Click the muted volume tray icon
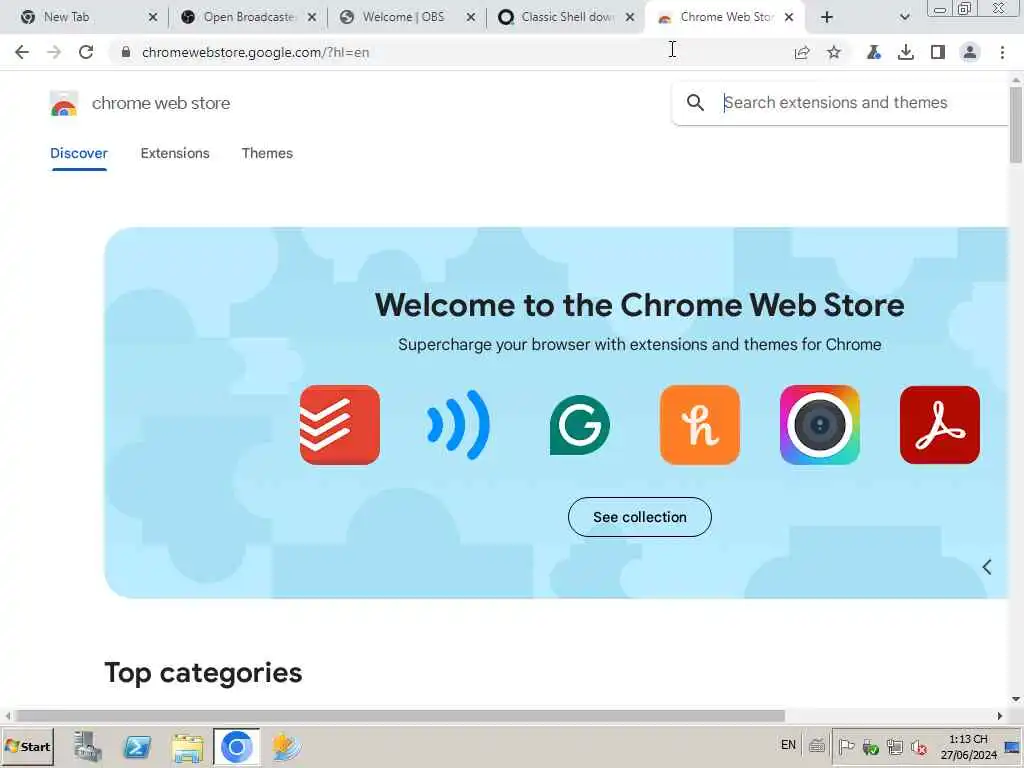The height and width of the screenshot is (768, 1024). point(919,746)
